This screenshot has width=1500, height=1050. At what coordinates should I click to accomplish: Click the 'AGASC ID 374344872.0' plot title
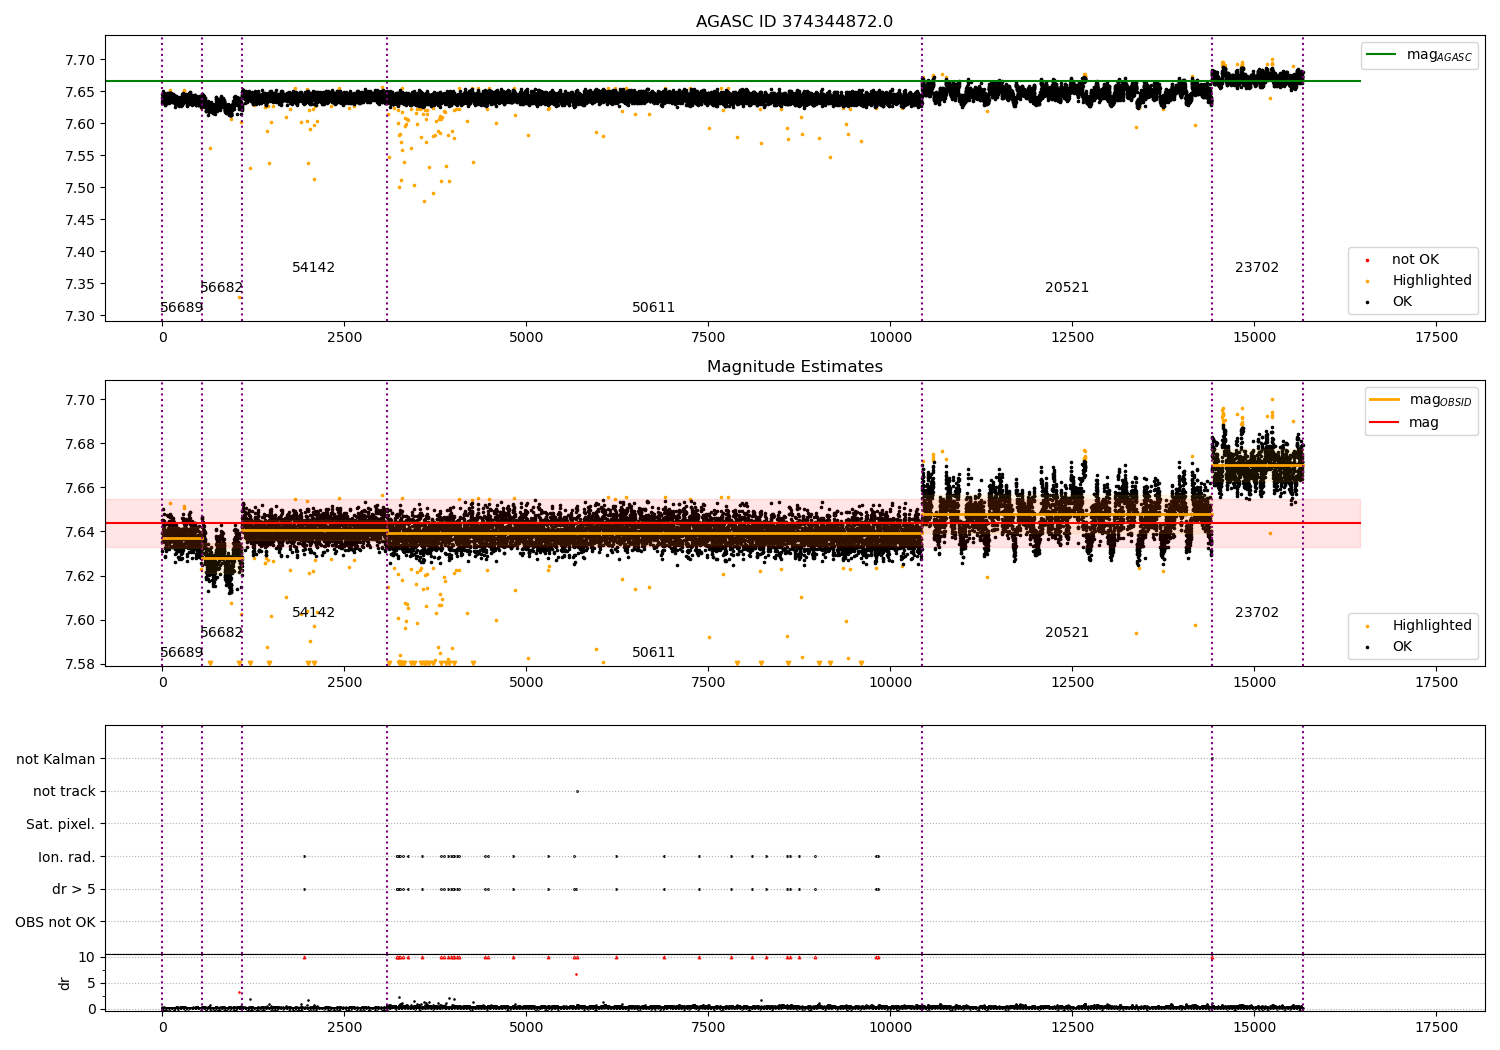(x=794, y=22)
